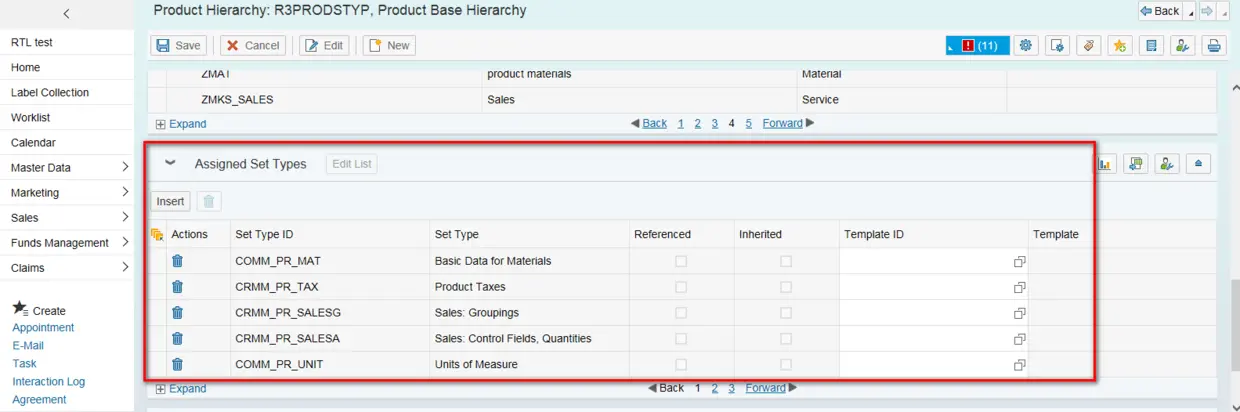Click the Edit List button
The width and height of the screenshot is (1240, 412).
pyautogui.click(x=352, y=164)
